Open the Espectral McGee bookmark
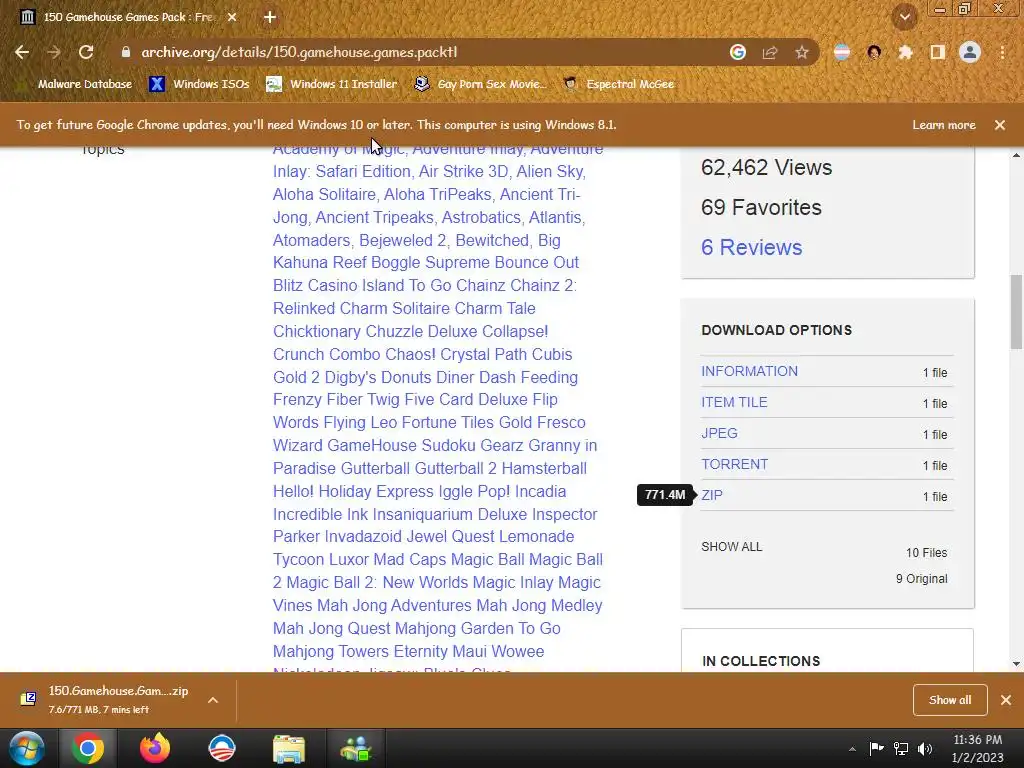 coord(619,84)
